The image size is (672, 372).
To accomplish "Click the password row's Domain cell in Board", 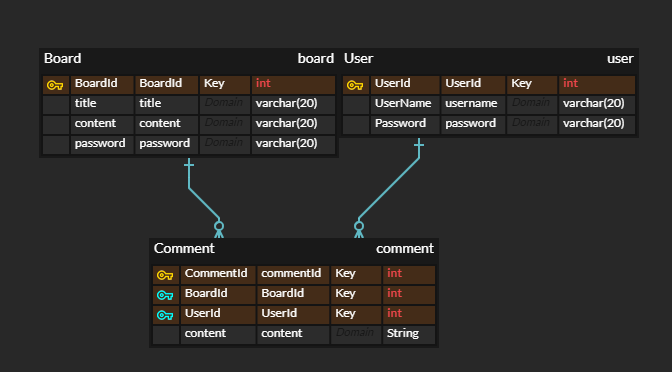I will tap(225, 144).
